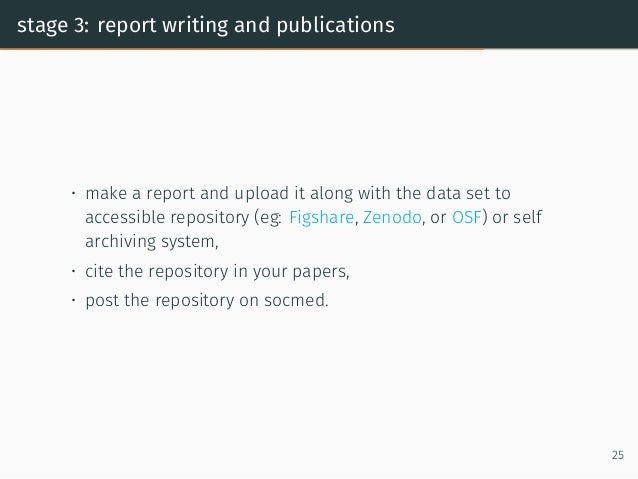Click the phrase 'make a report and upload'

(187, 194)
